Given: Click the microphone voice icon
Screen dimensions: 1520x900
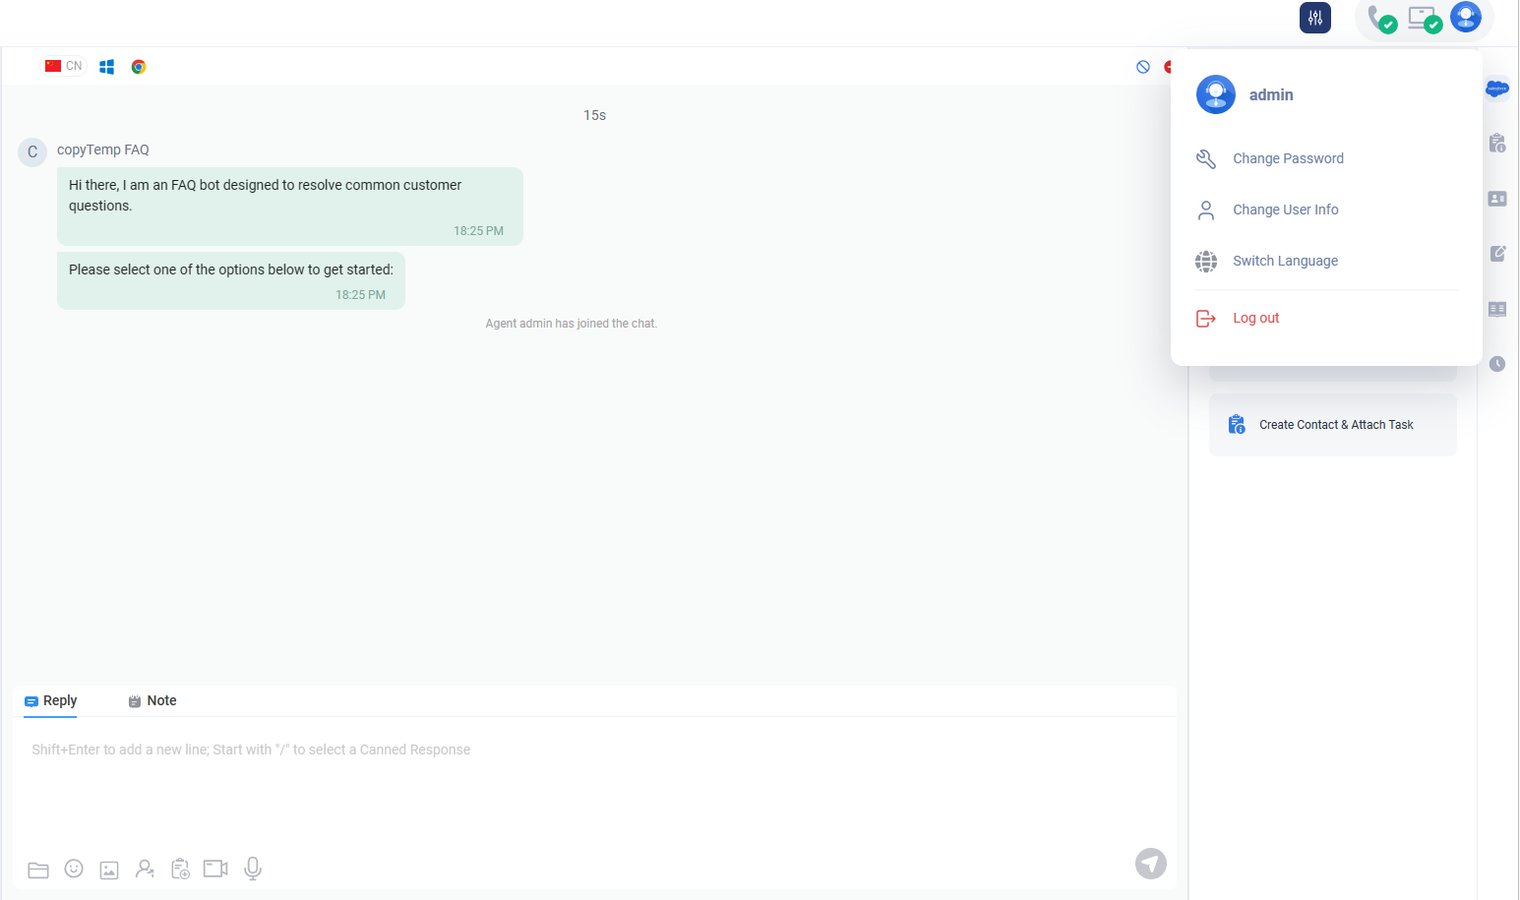Looking at the screenshot, I should 253,868.
